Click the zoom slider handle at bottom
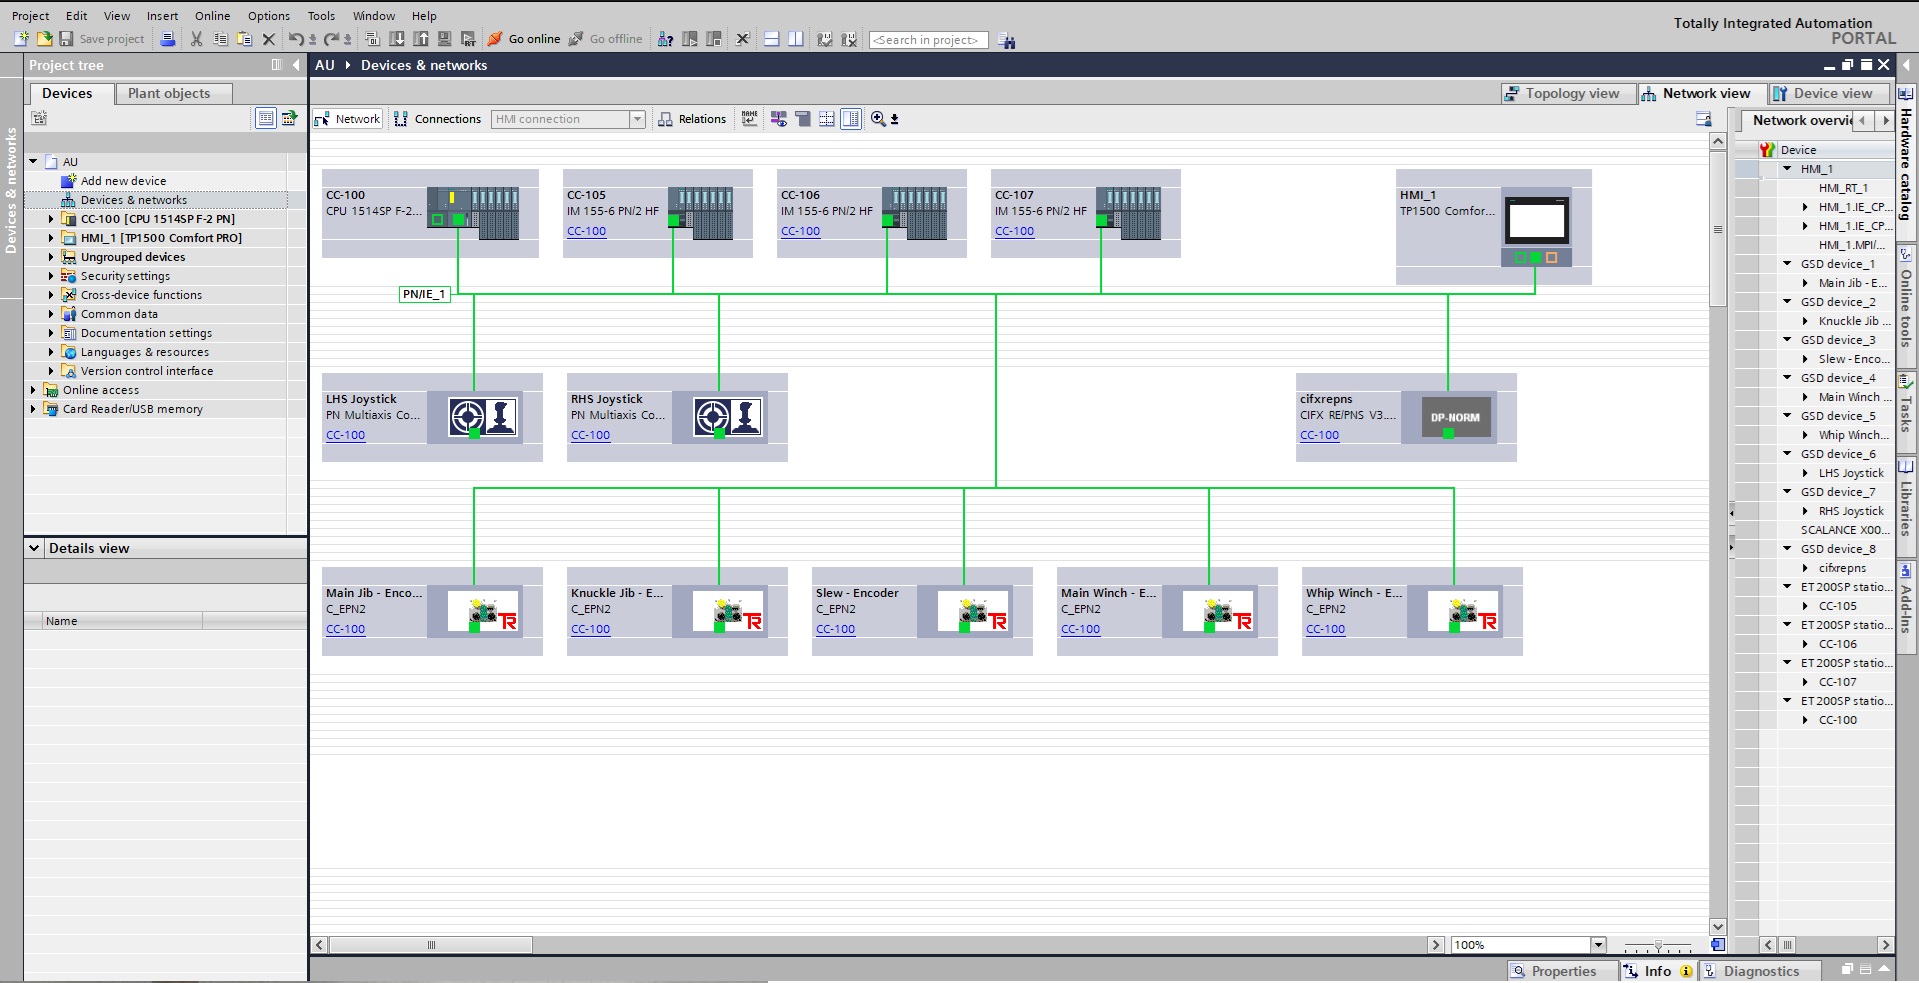The width and height of the screenshot is (1919, 983). pos(1658,945)
